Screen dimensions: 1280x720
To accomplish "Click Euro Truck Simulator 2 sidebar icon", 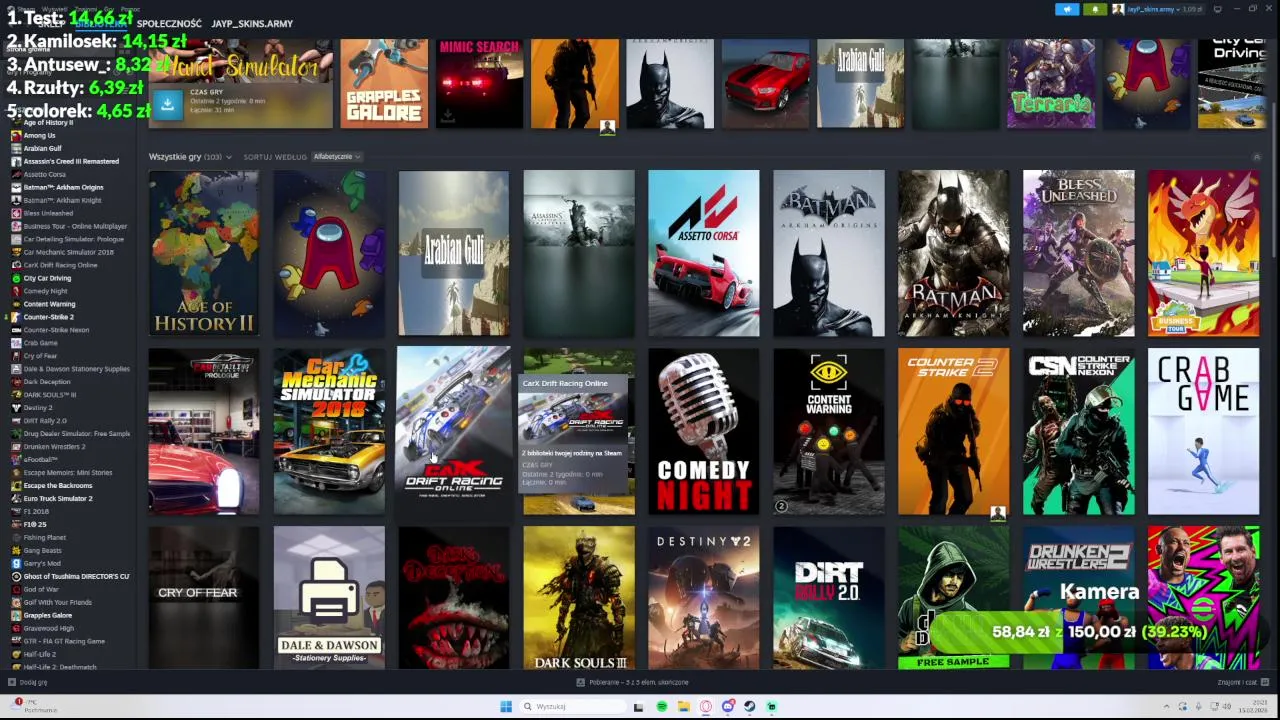I will tap(16, 498).
